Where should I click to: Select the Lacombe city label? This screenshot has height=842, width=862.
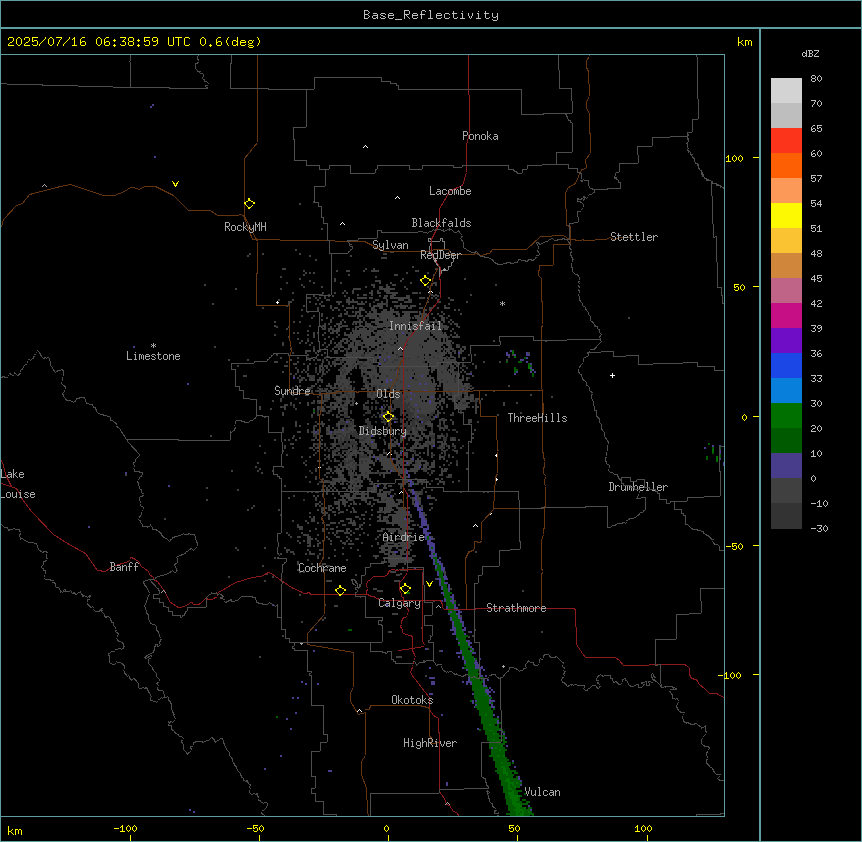[x=450, y=191]
